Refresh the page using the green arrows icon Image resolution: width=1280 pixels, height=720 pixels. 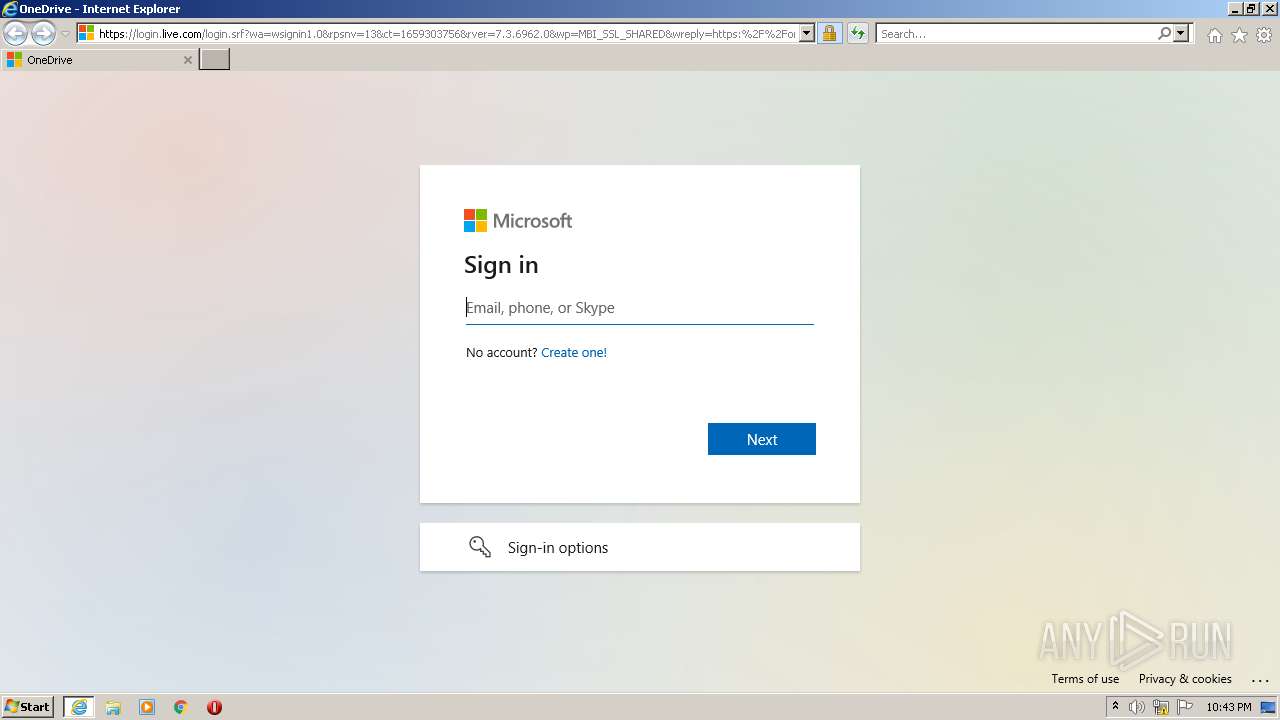858,33
